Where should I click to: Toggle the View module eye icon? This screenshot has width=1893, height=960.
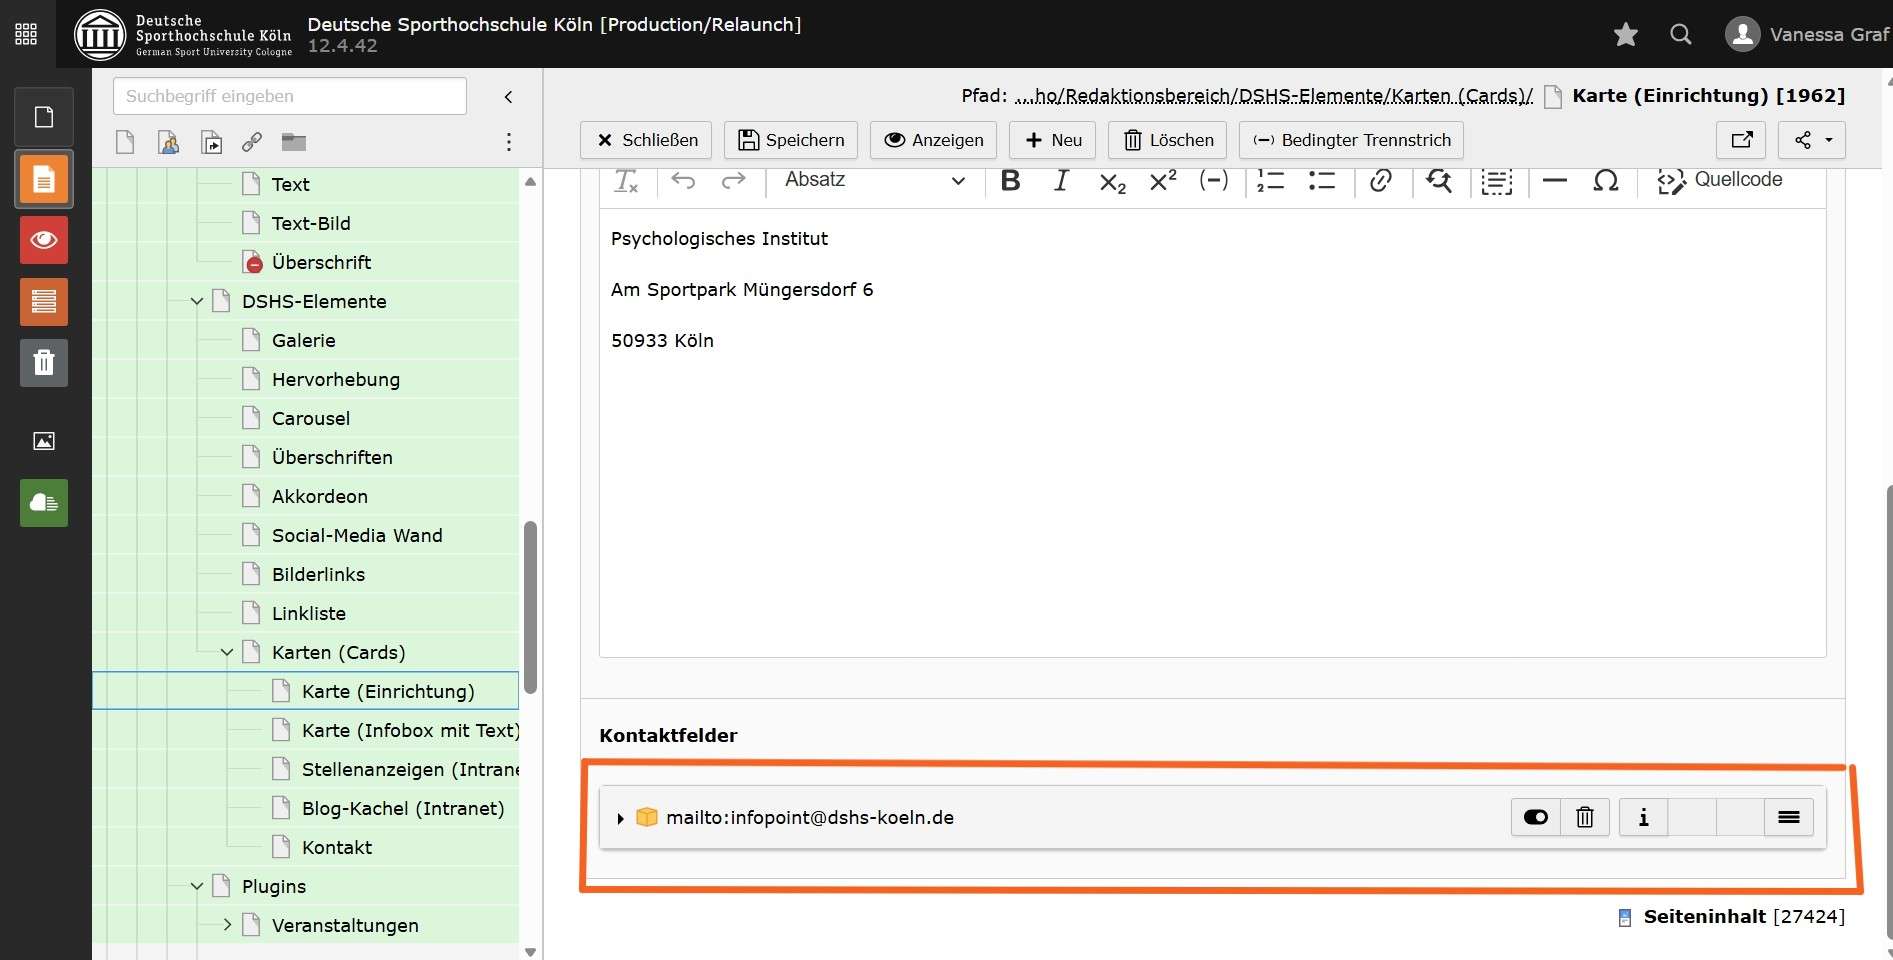point(44,241)
